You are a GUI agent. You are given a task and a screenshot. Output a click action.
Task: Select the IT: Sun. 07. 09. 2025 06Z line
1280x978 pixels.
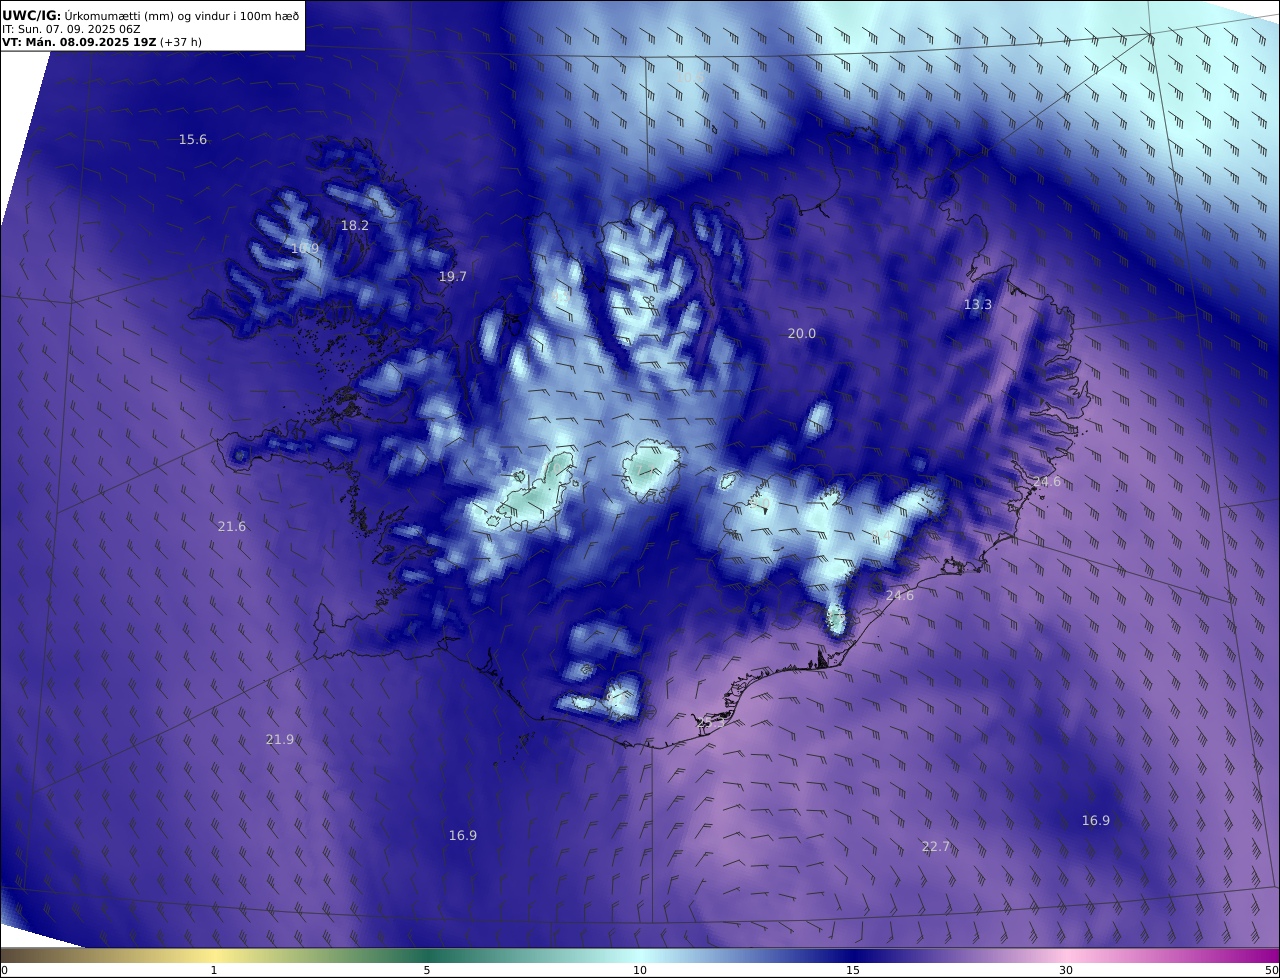[71, 30]
